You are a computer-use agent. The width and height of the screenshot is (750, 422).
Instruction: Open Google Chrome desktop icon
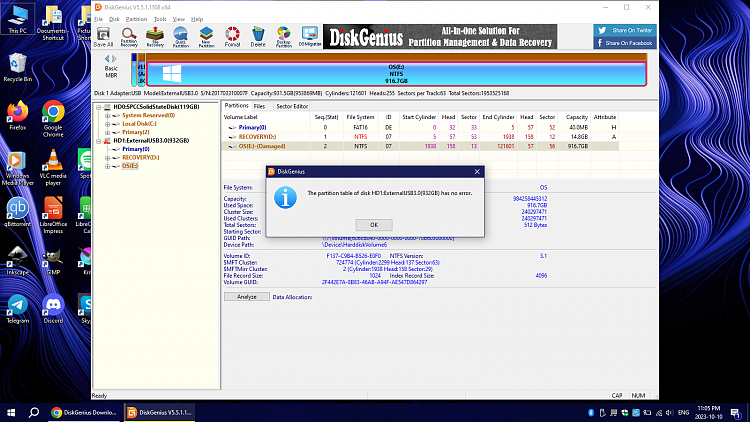click(x=53, y=119)
